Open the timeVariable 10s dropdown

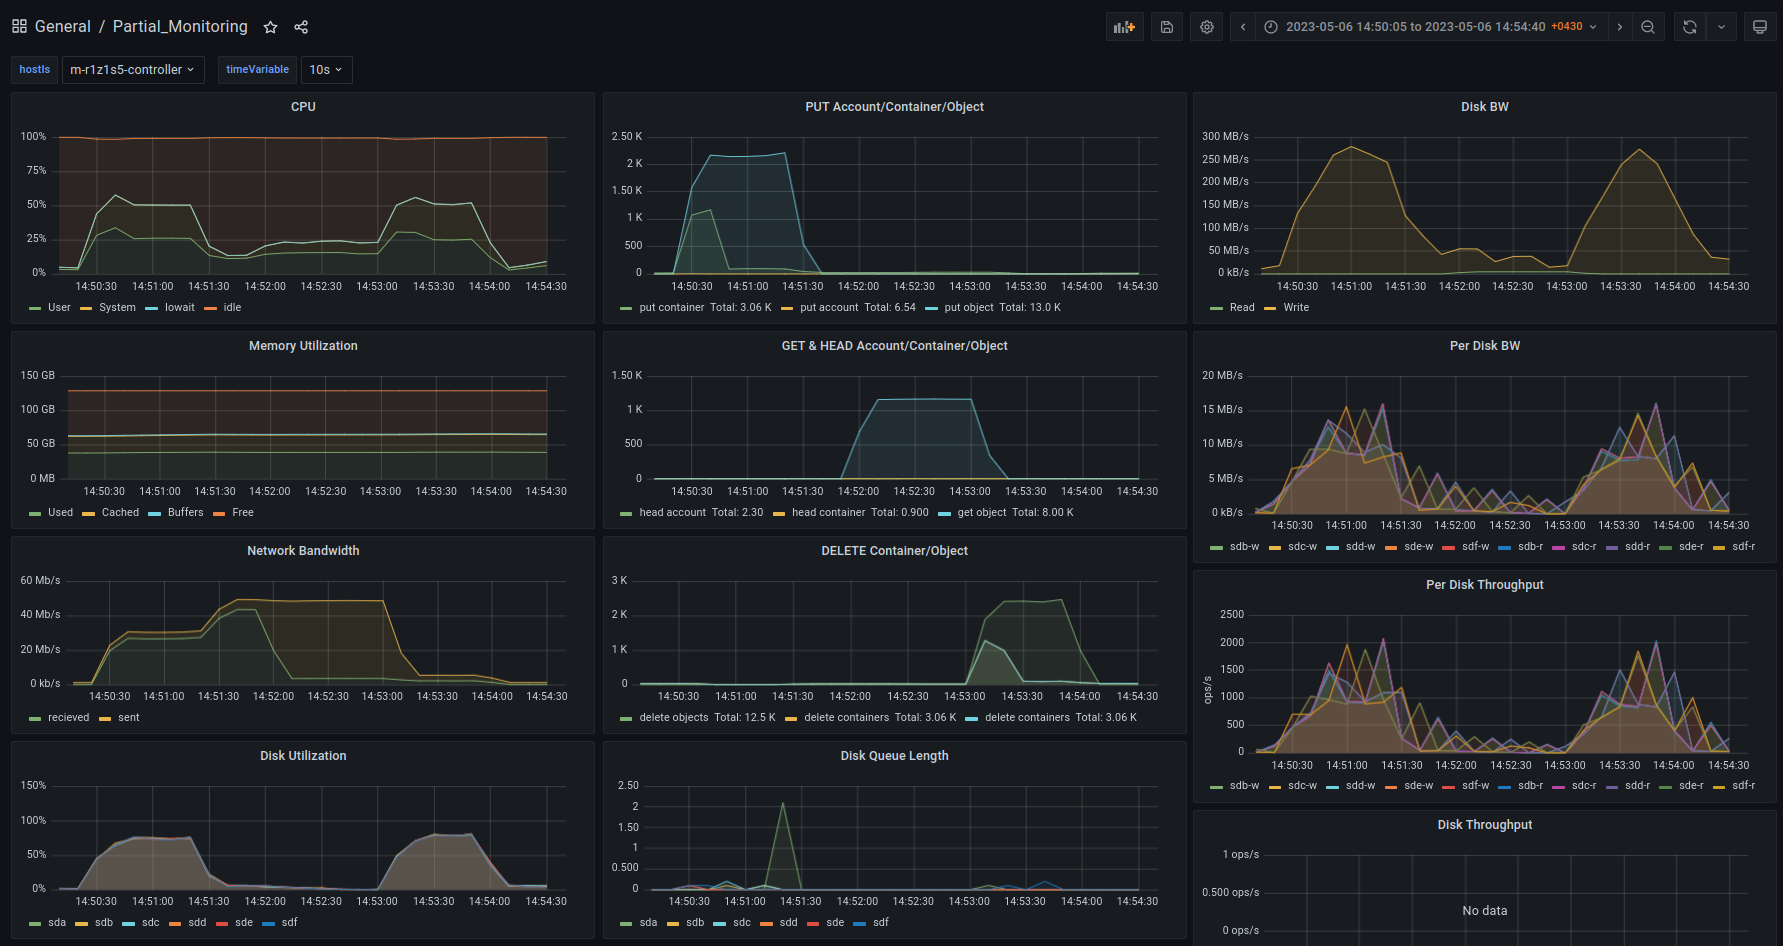pos(326,70)
